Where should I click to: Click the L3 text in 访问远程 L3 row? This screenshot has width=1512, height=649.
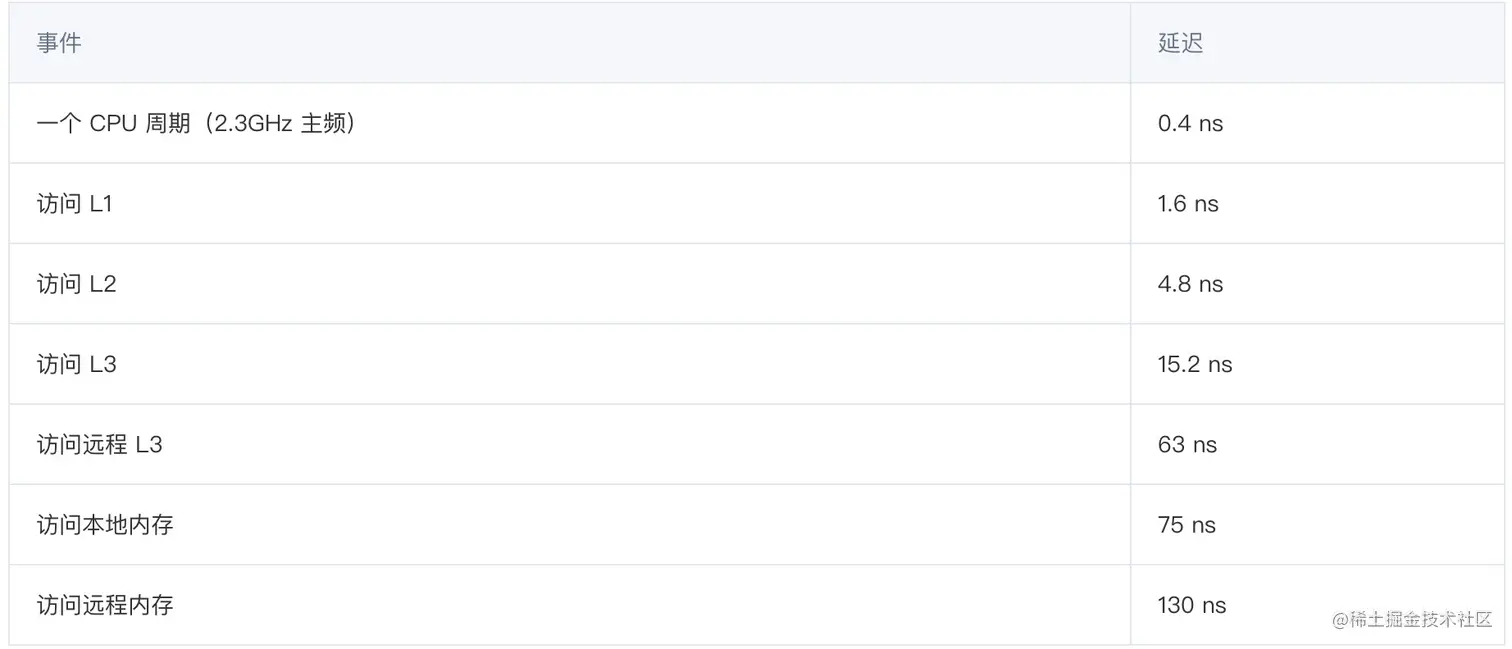[x=149, y=444]
